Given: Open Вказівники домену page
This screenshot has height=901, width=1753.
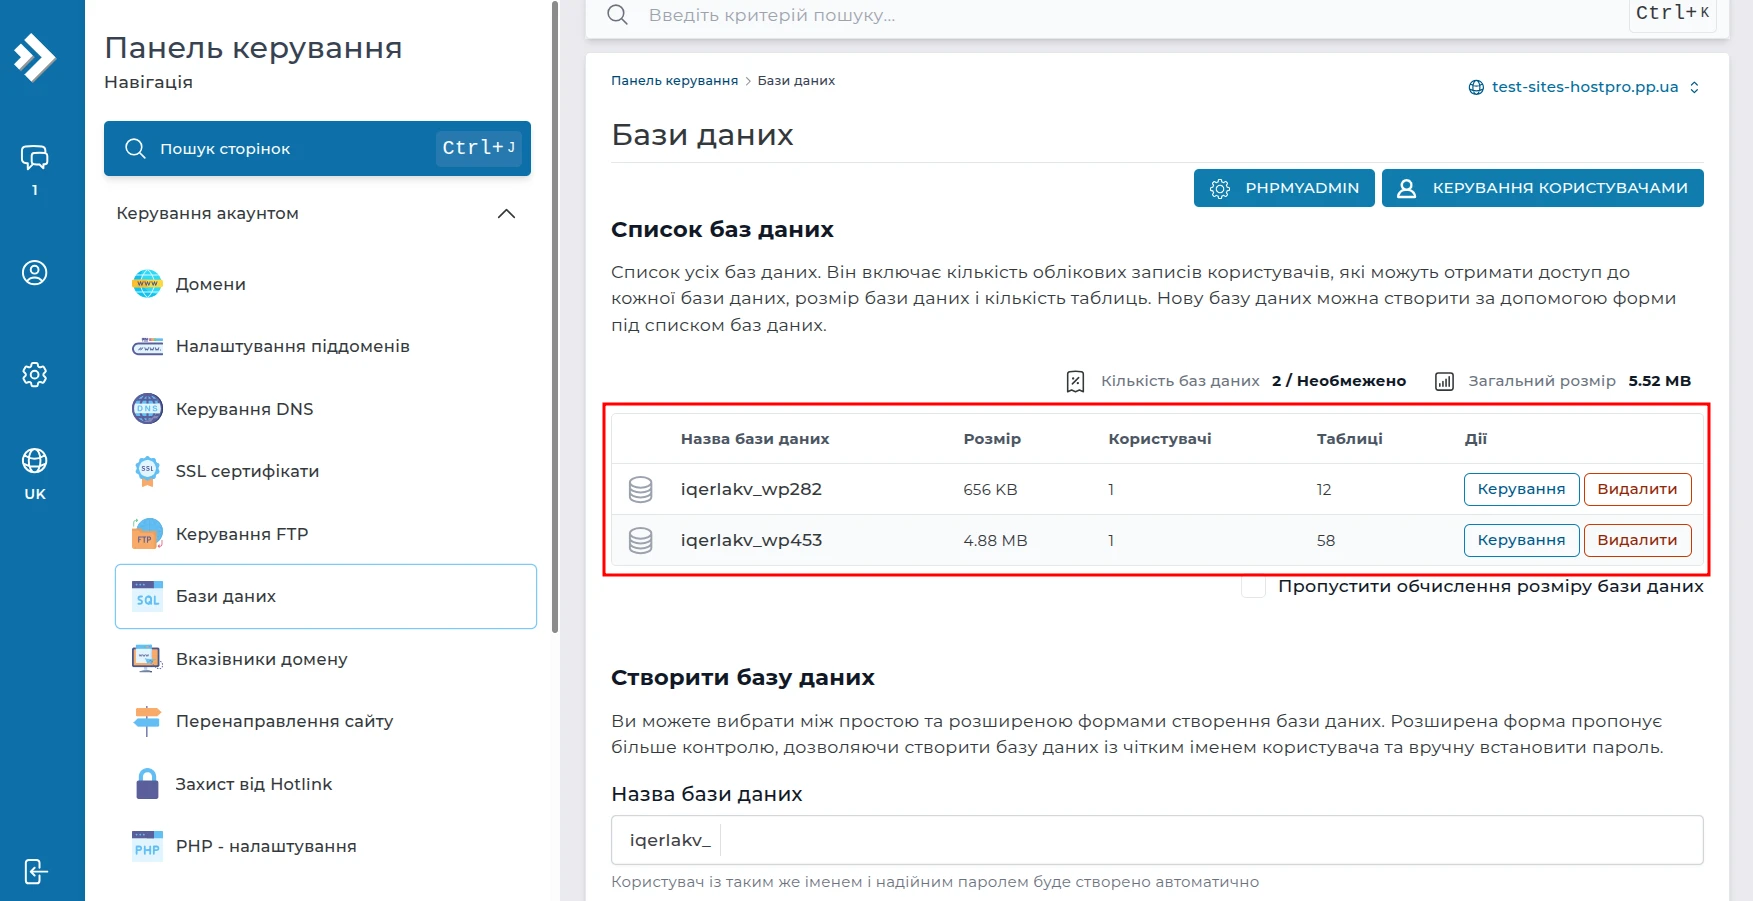Looking at the screenshot, I should tap(325, 659).
